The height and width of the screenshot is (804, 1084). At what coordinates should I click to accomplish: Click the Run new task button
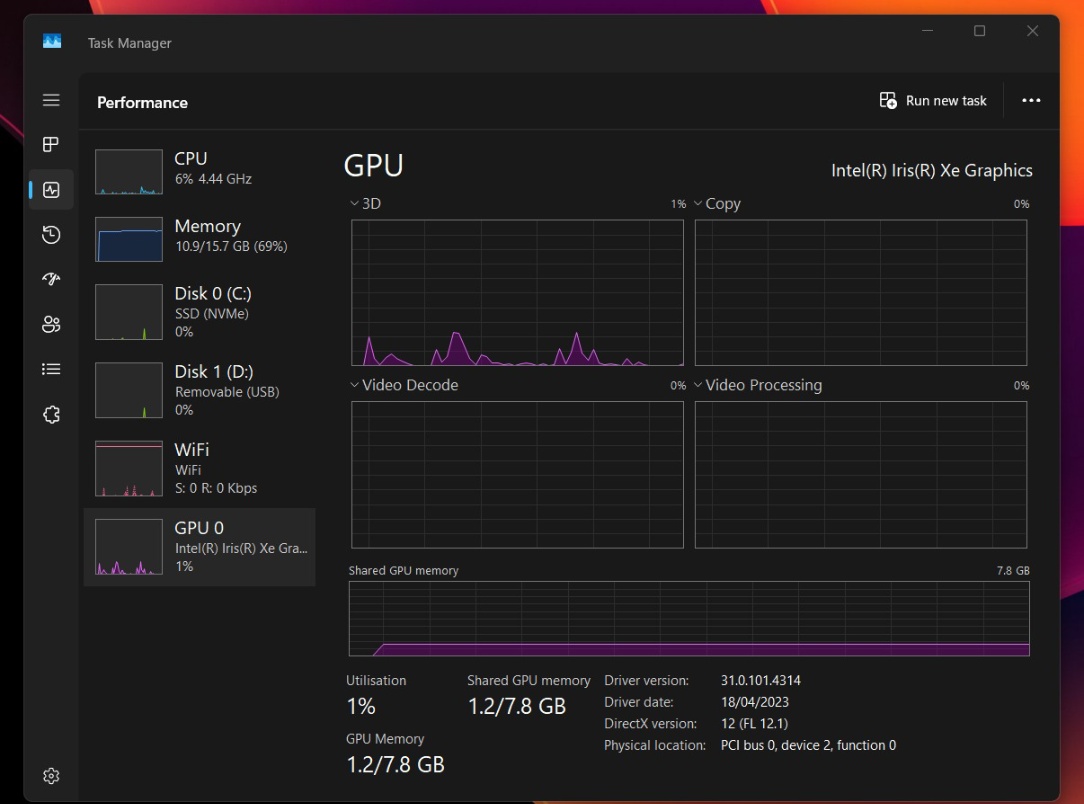tap(933, 101)
